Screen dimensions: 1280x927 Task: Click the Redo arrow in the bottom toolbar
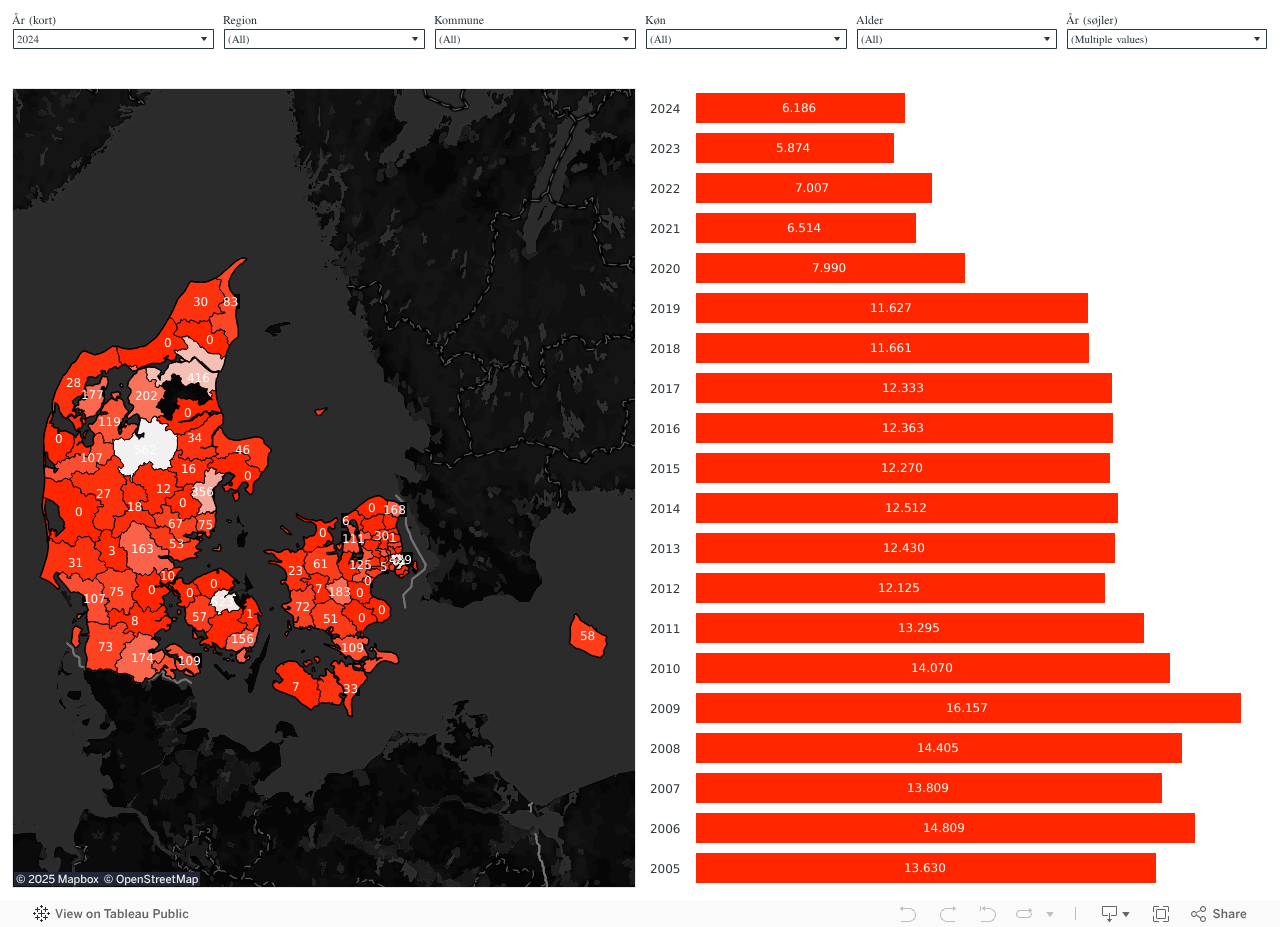[x=947, y=914]
